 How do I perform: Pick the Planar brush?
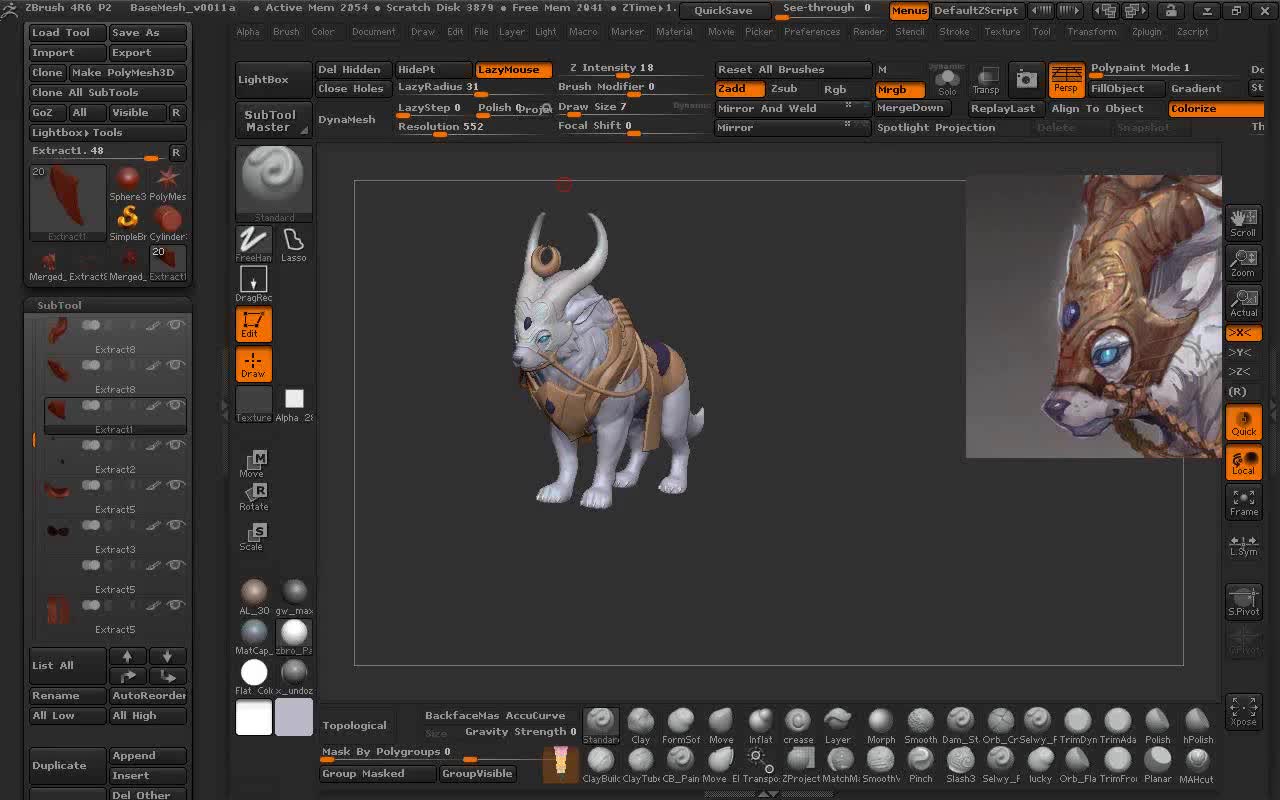tap(1157, 765)
